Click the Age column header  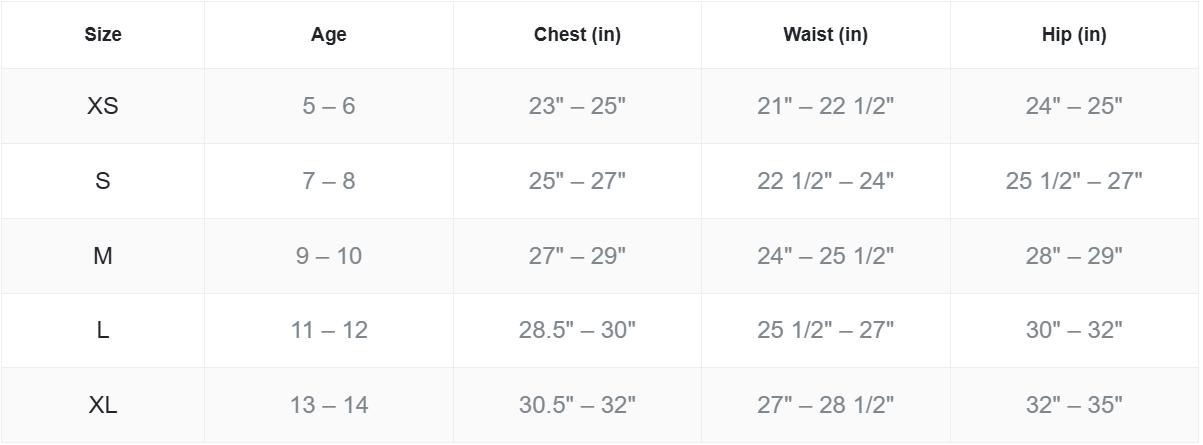pos(329,35)
